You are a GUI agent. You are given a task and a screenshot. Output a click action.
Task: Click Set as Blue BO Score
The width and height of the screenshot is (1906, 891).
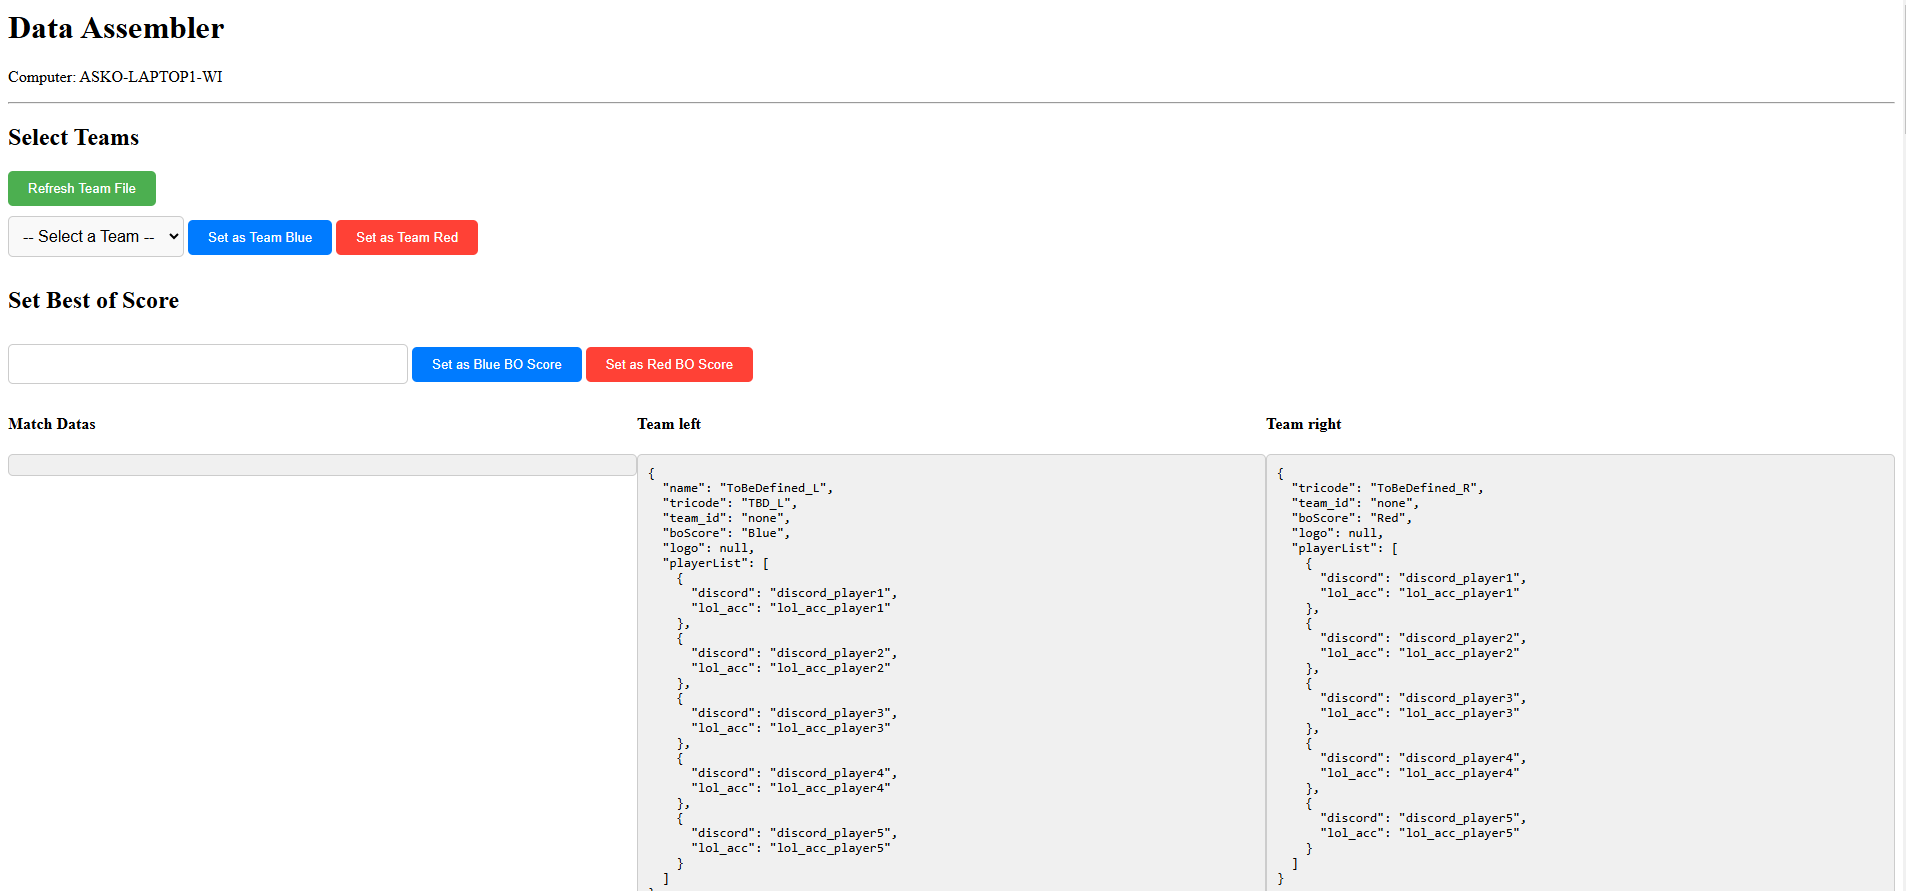point(496,365)
